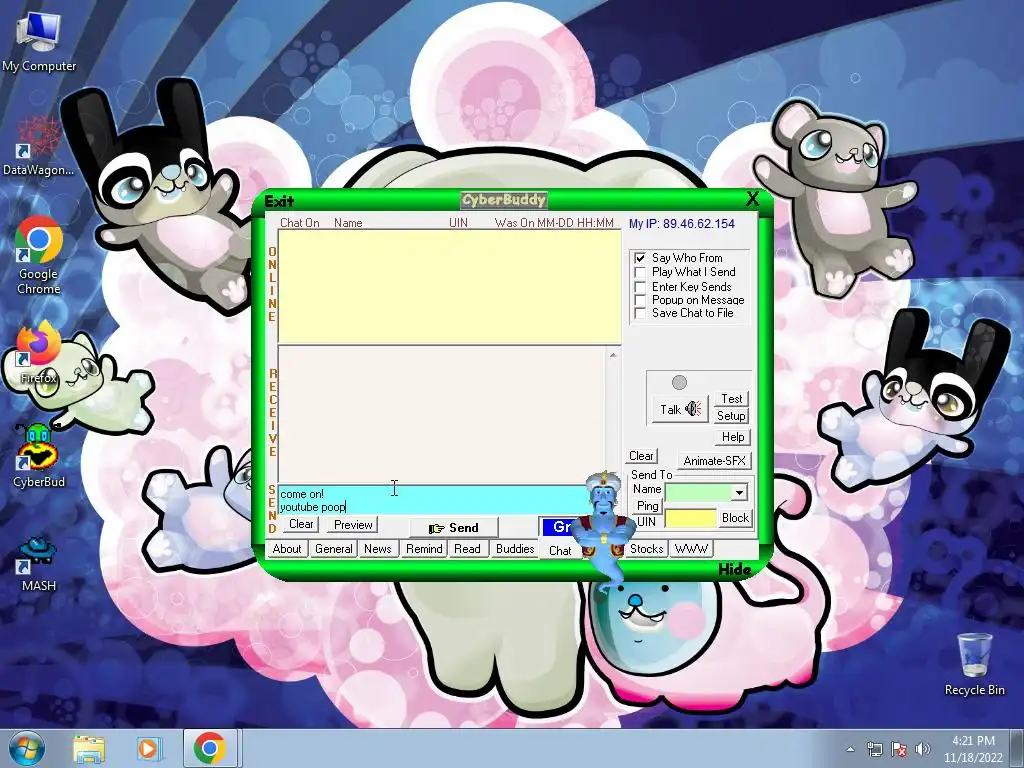Open the WWW tab

[x=691, y=549]
